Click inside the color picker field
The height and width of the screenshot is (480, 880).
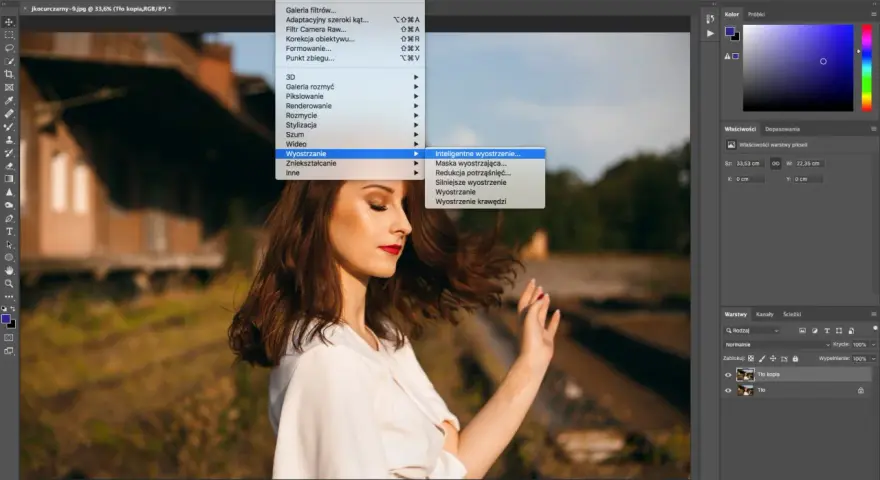pyautogui.click(x=798, y=67)
